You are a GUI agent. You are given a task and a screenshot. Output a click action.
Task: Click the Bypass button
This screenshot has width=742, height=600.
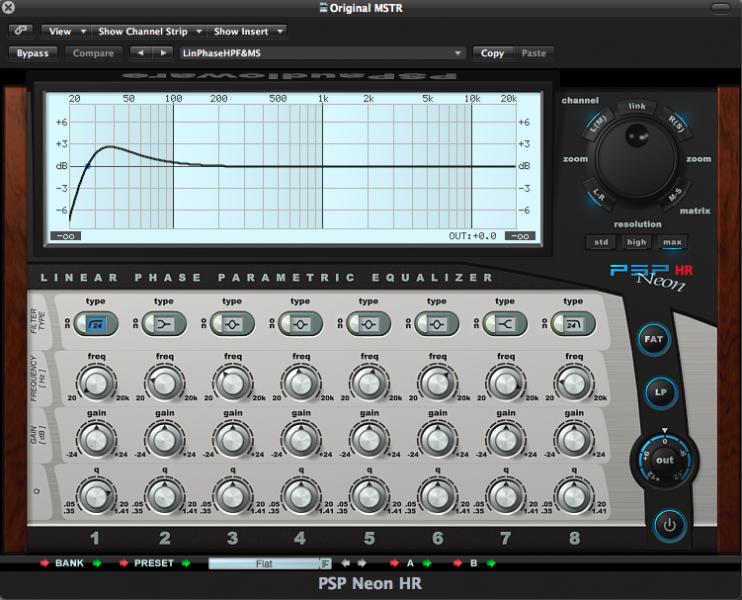[33, 53]
